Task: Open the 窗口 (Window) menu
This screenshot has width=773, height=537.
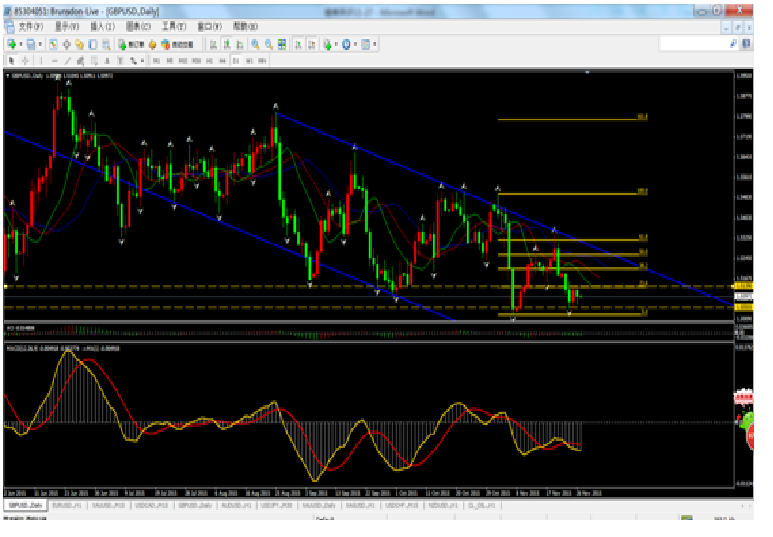Action: pos(210,26)
